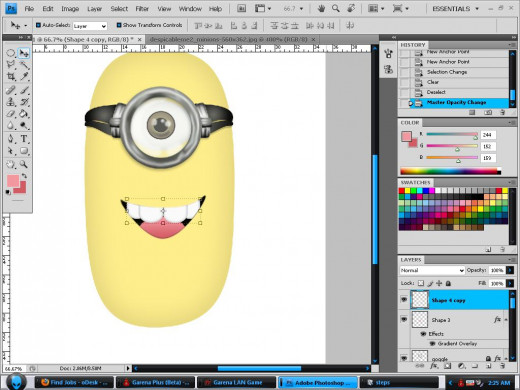Reset default foreground and background colors
The image size is (520, 390).
tap(8, 192)
